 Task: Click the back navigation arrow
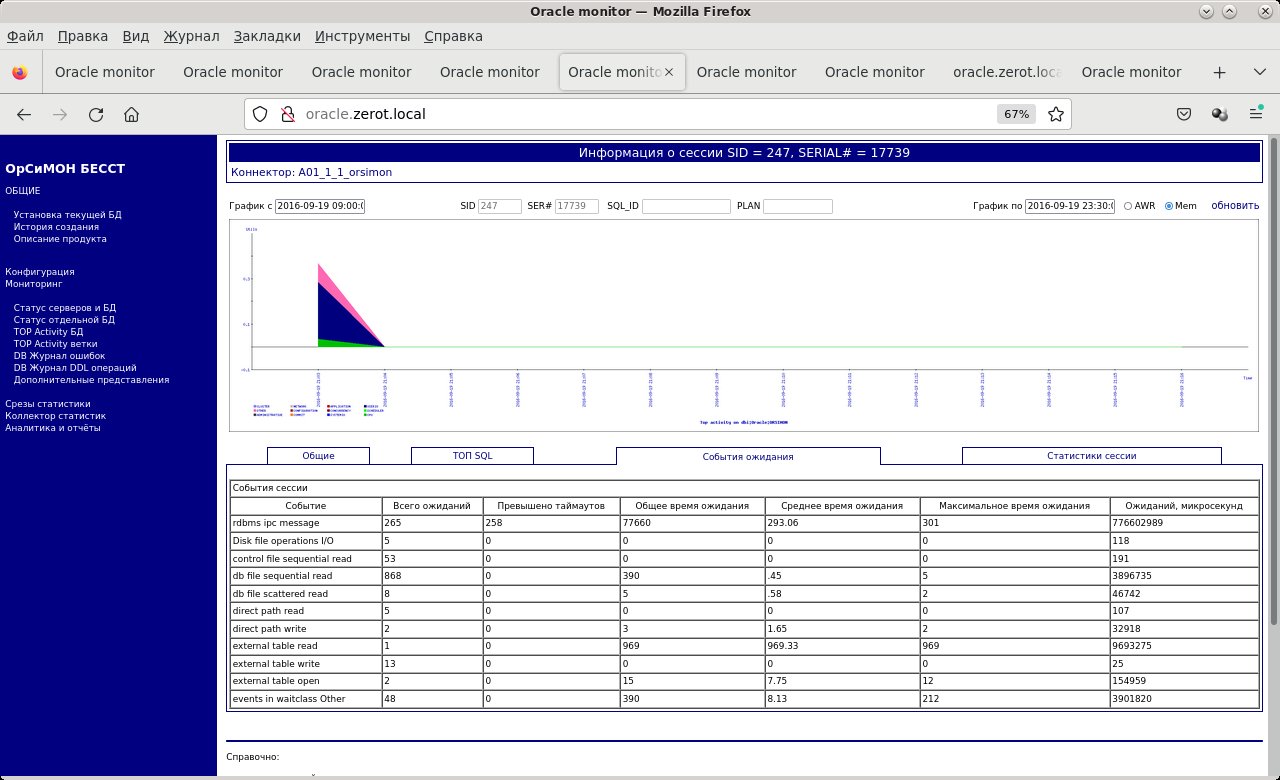point(24,114)
